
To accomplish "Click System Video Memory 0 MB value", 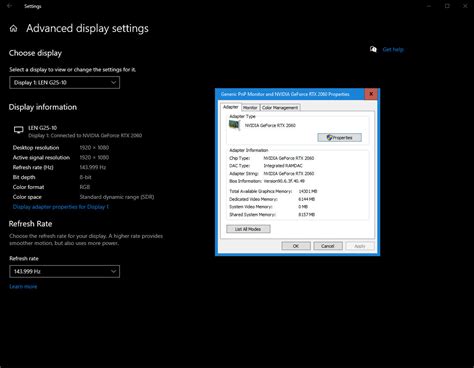I will coord(303,207).
